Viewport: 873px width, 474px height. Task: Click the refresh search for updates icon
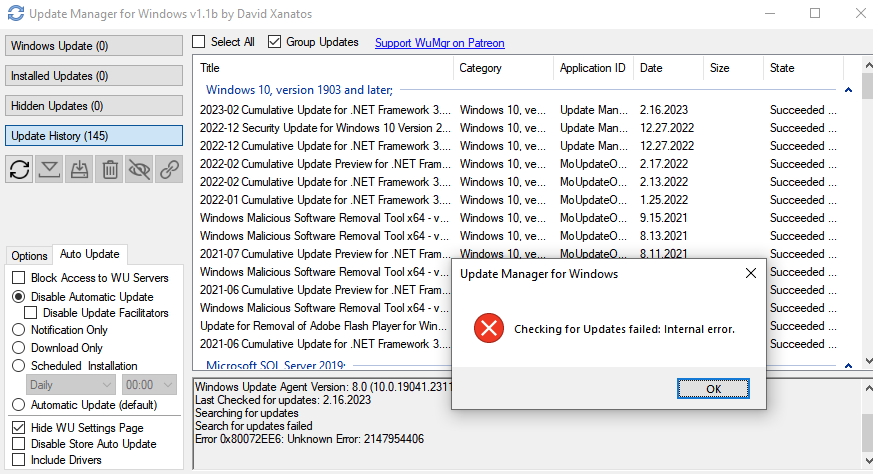[x=19, y=169]
